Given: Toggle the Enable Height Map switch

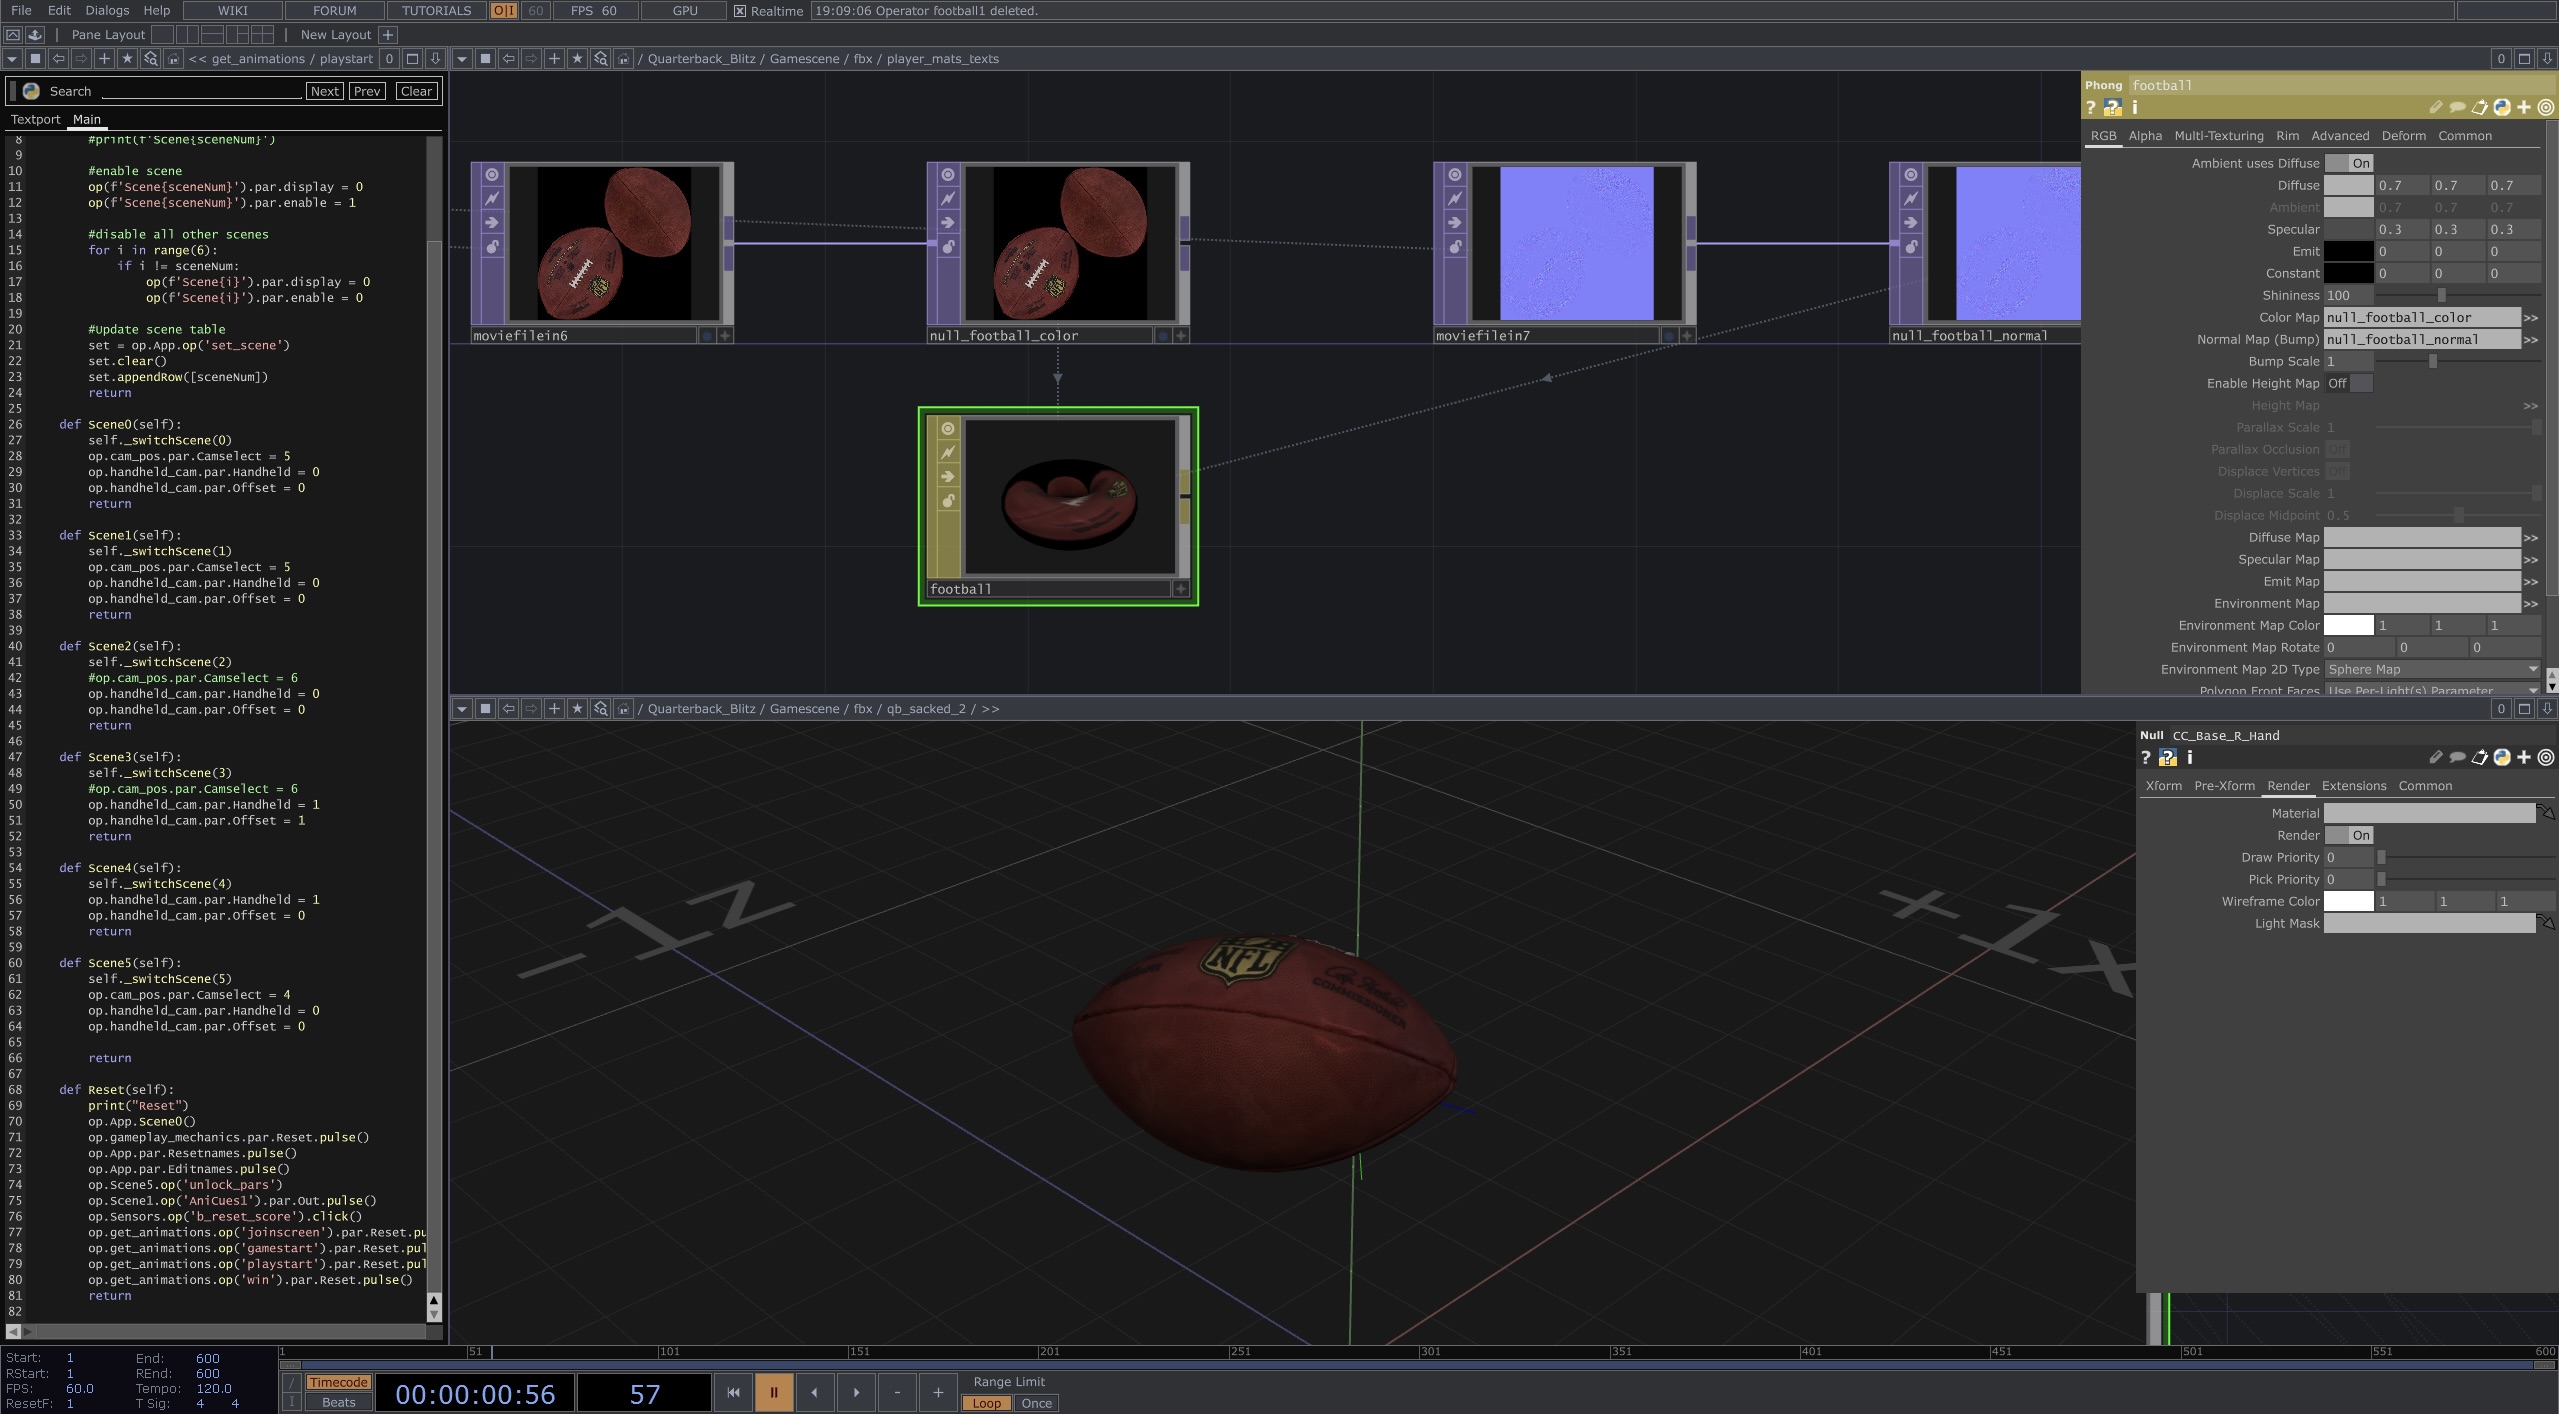Looking at the screenshot, I should 2348,384.
